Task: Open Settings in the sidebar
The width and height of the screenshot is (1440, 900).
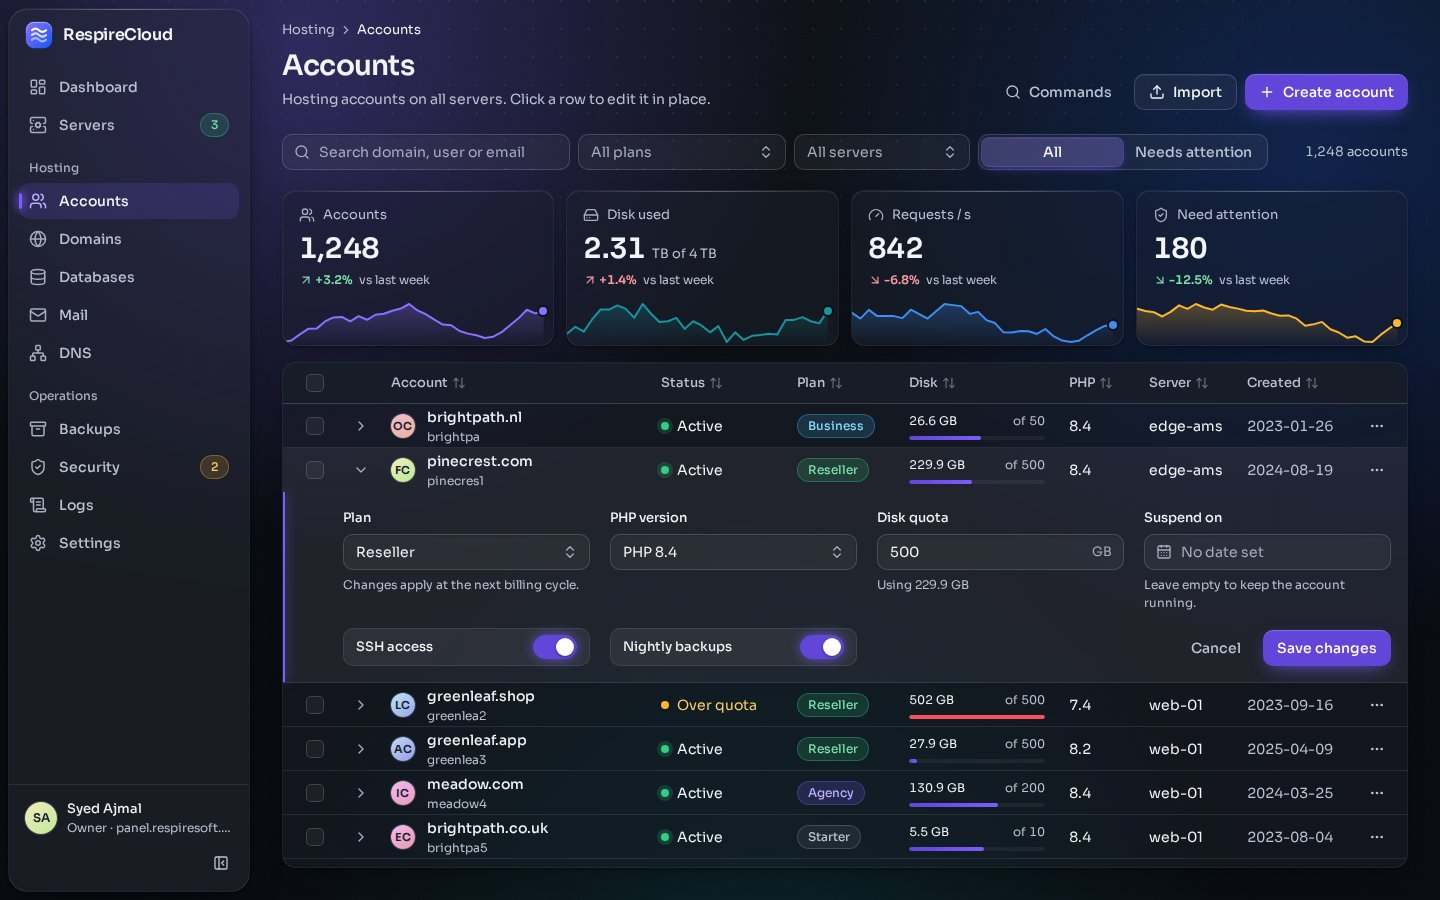Action: [129, 543]
